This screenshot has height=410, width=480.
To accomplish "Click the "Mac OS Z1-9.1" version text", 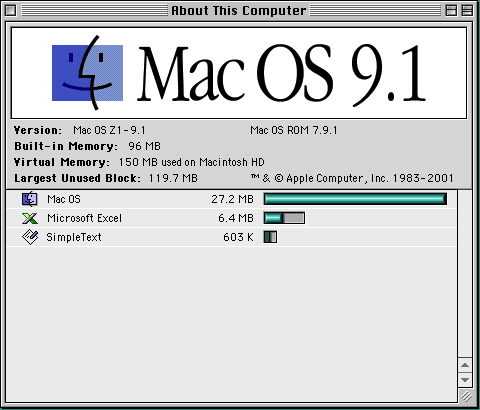I will coord(109,130).
